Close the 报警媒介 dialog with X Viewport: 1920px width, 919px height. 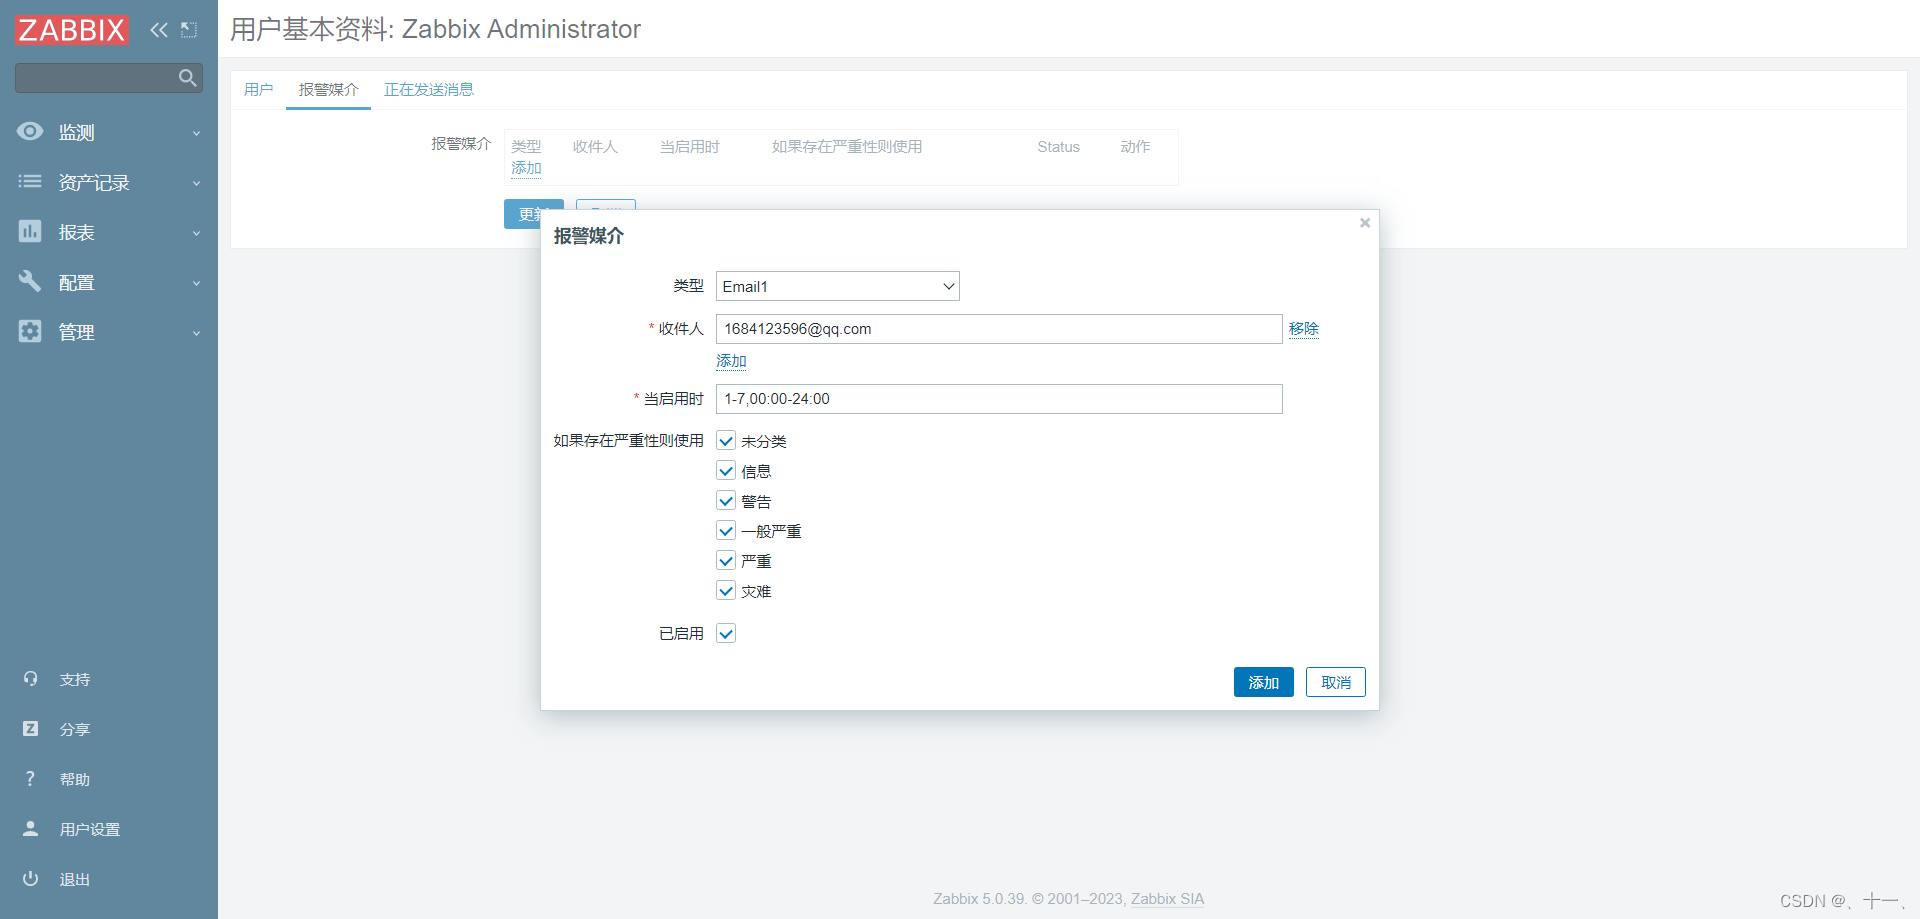coord(1365,223)
